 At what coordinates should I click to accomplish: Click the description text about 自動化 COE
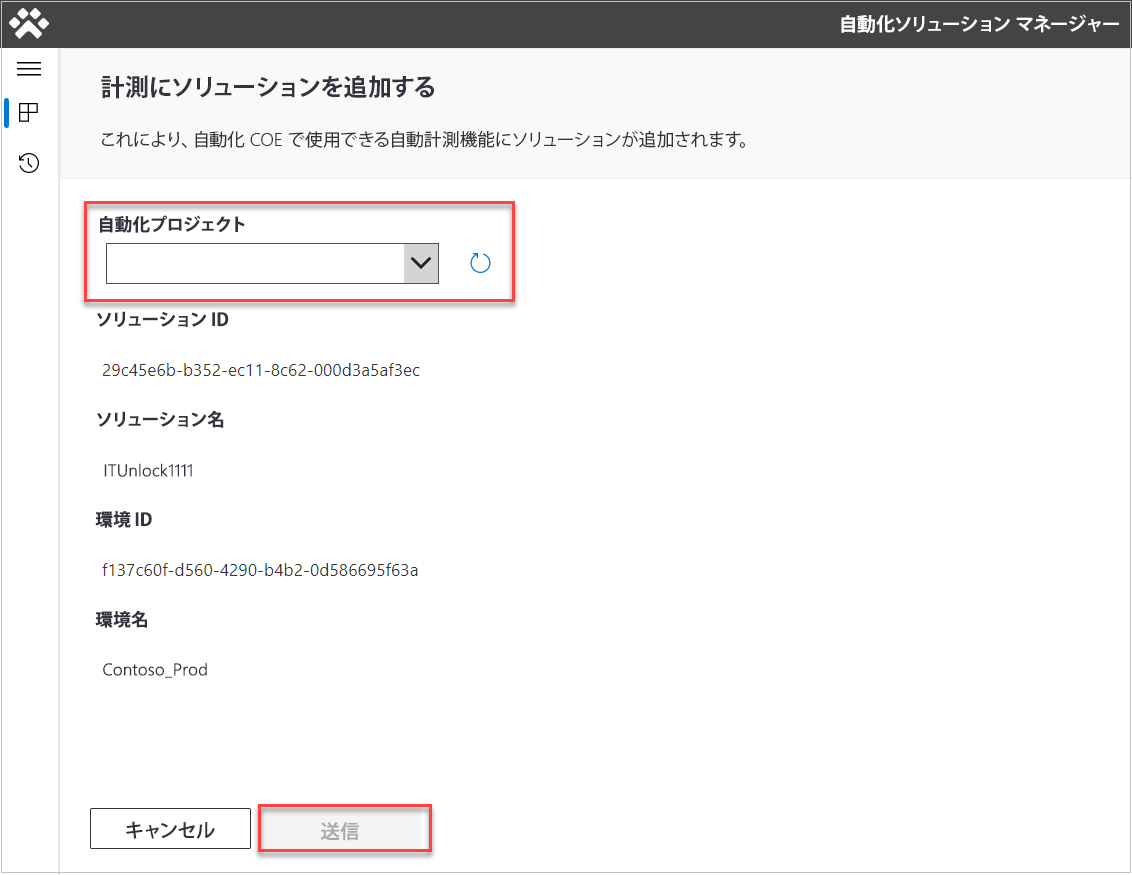tap(424, 139)
